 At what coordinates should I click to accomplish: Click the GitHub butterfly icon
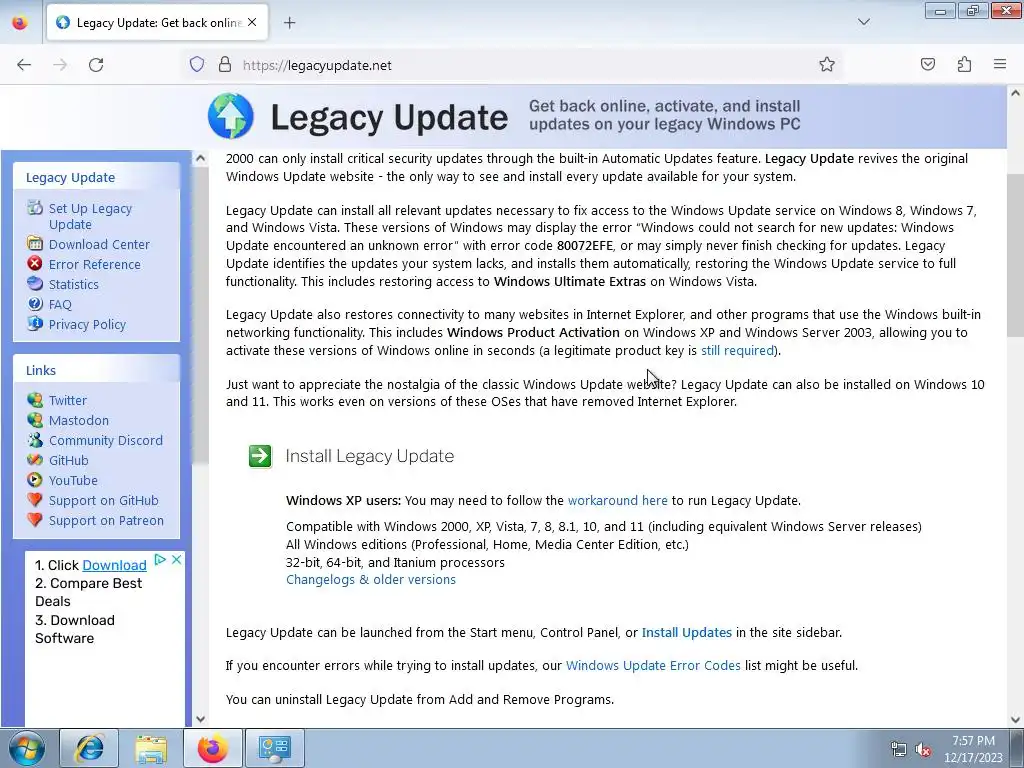click(35, 460)
